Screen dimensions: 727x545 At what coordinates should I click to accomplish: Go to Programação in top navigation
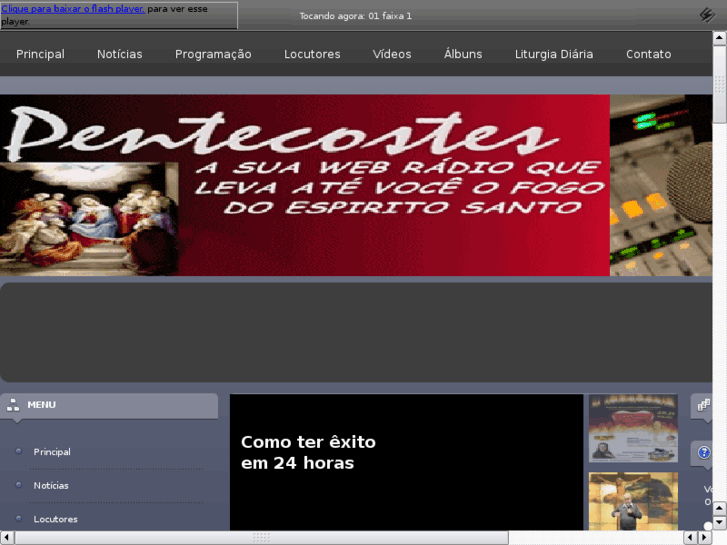point(213,54)
